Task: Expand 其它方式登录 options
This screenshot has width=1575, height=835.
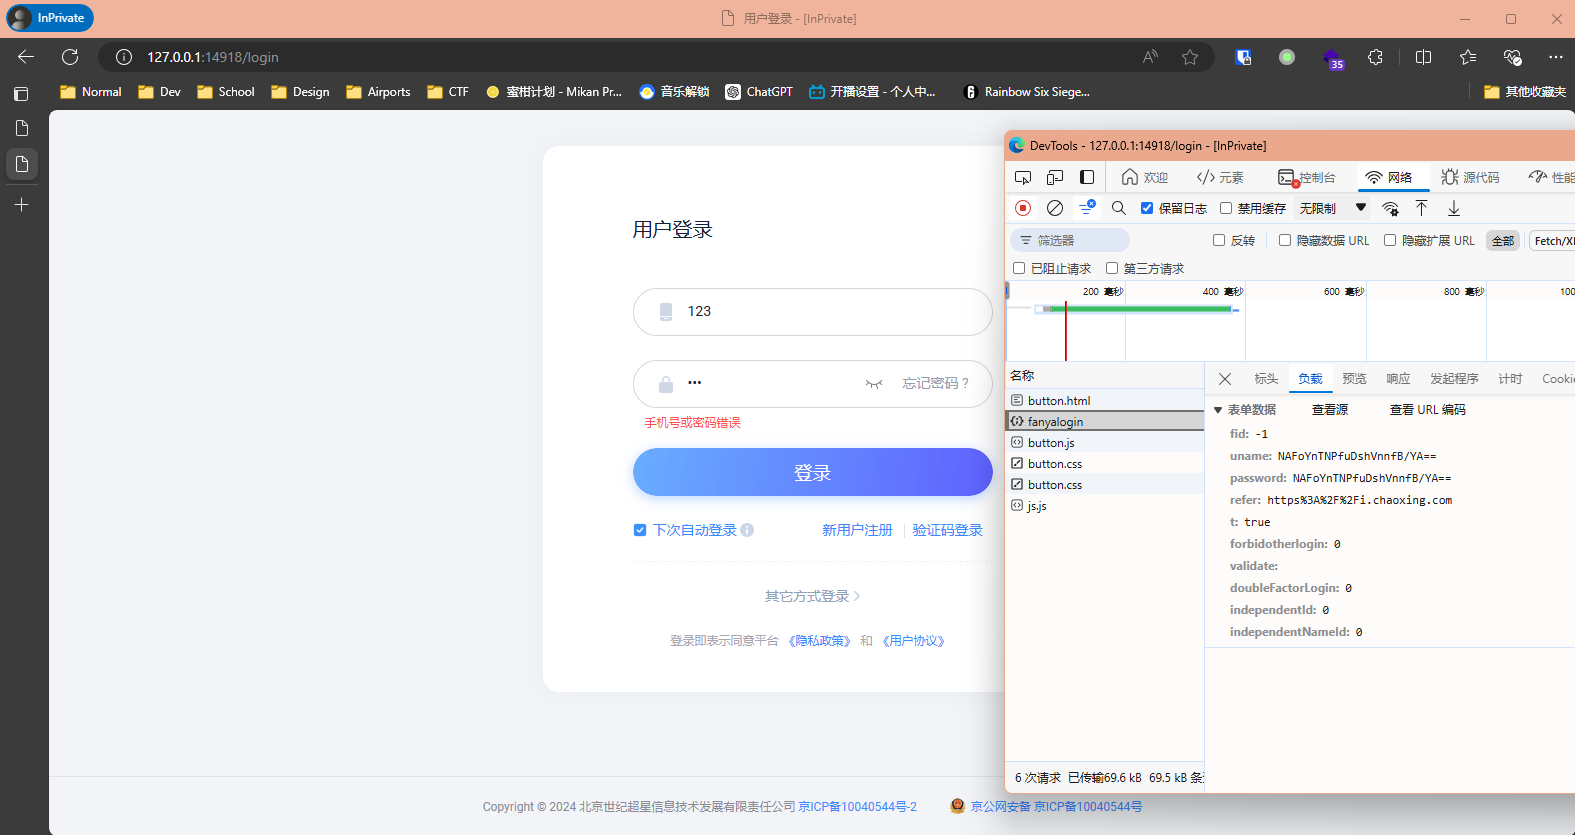Action: click(812, 596)
